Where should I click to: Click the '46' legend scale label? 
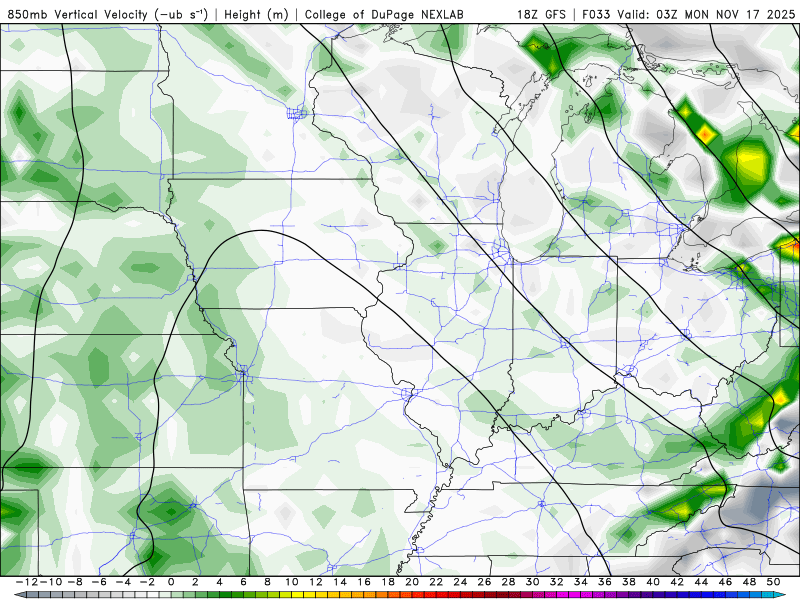coord(726,582)
